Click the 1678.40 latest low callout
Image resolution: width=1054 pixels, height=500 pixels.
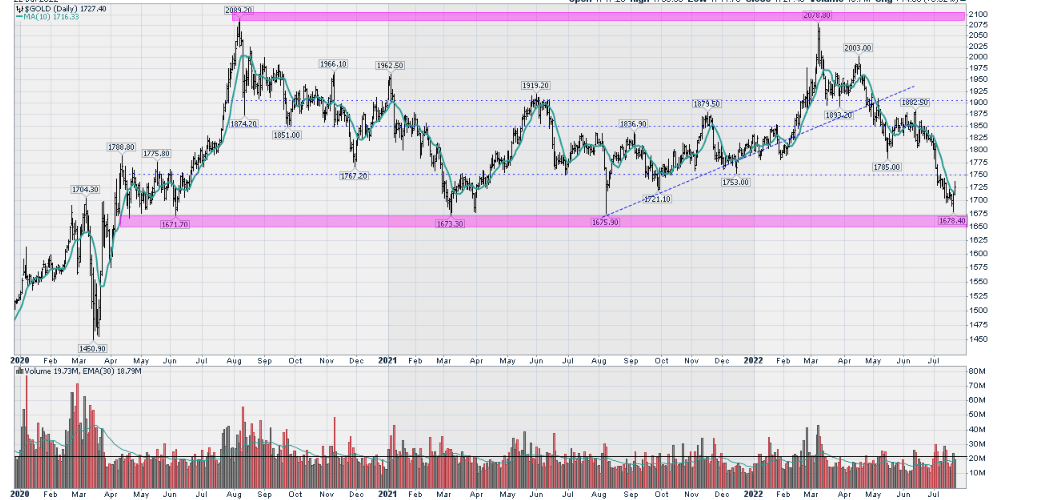coord(951,222)
